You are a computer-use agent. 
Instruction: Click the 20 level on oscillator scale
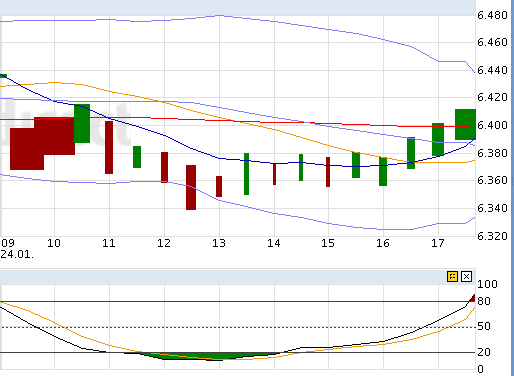point(484,352)
